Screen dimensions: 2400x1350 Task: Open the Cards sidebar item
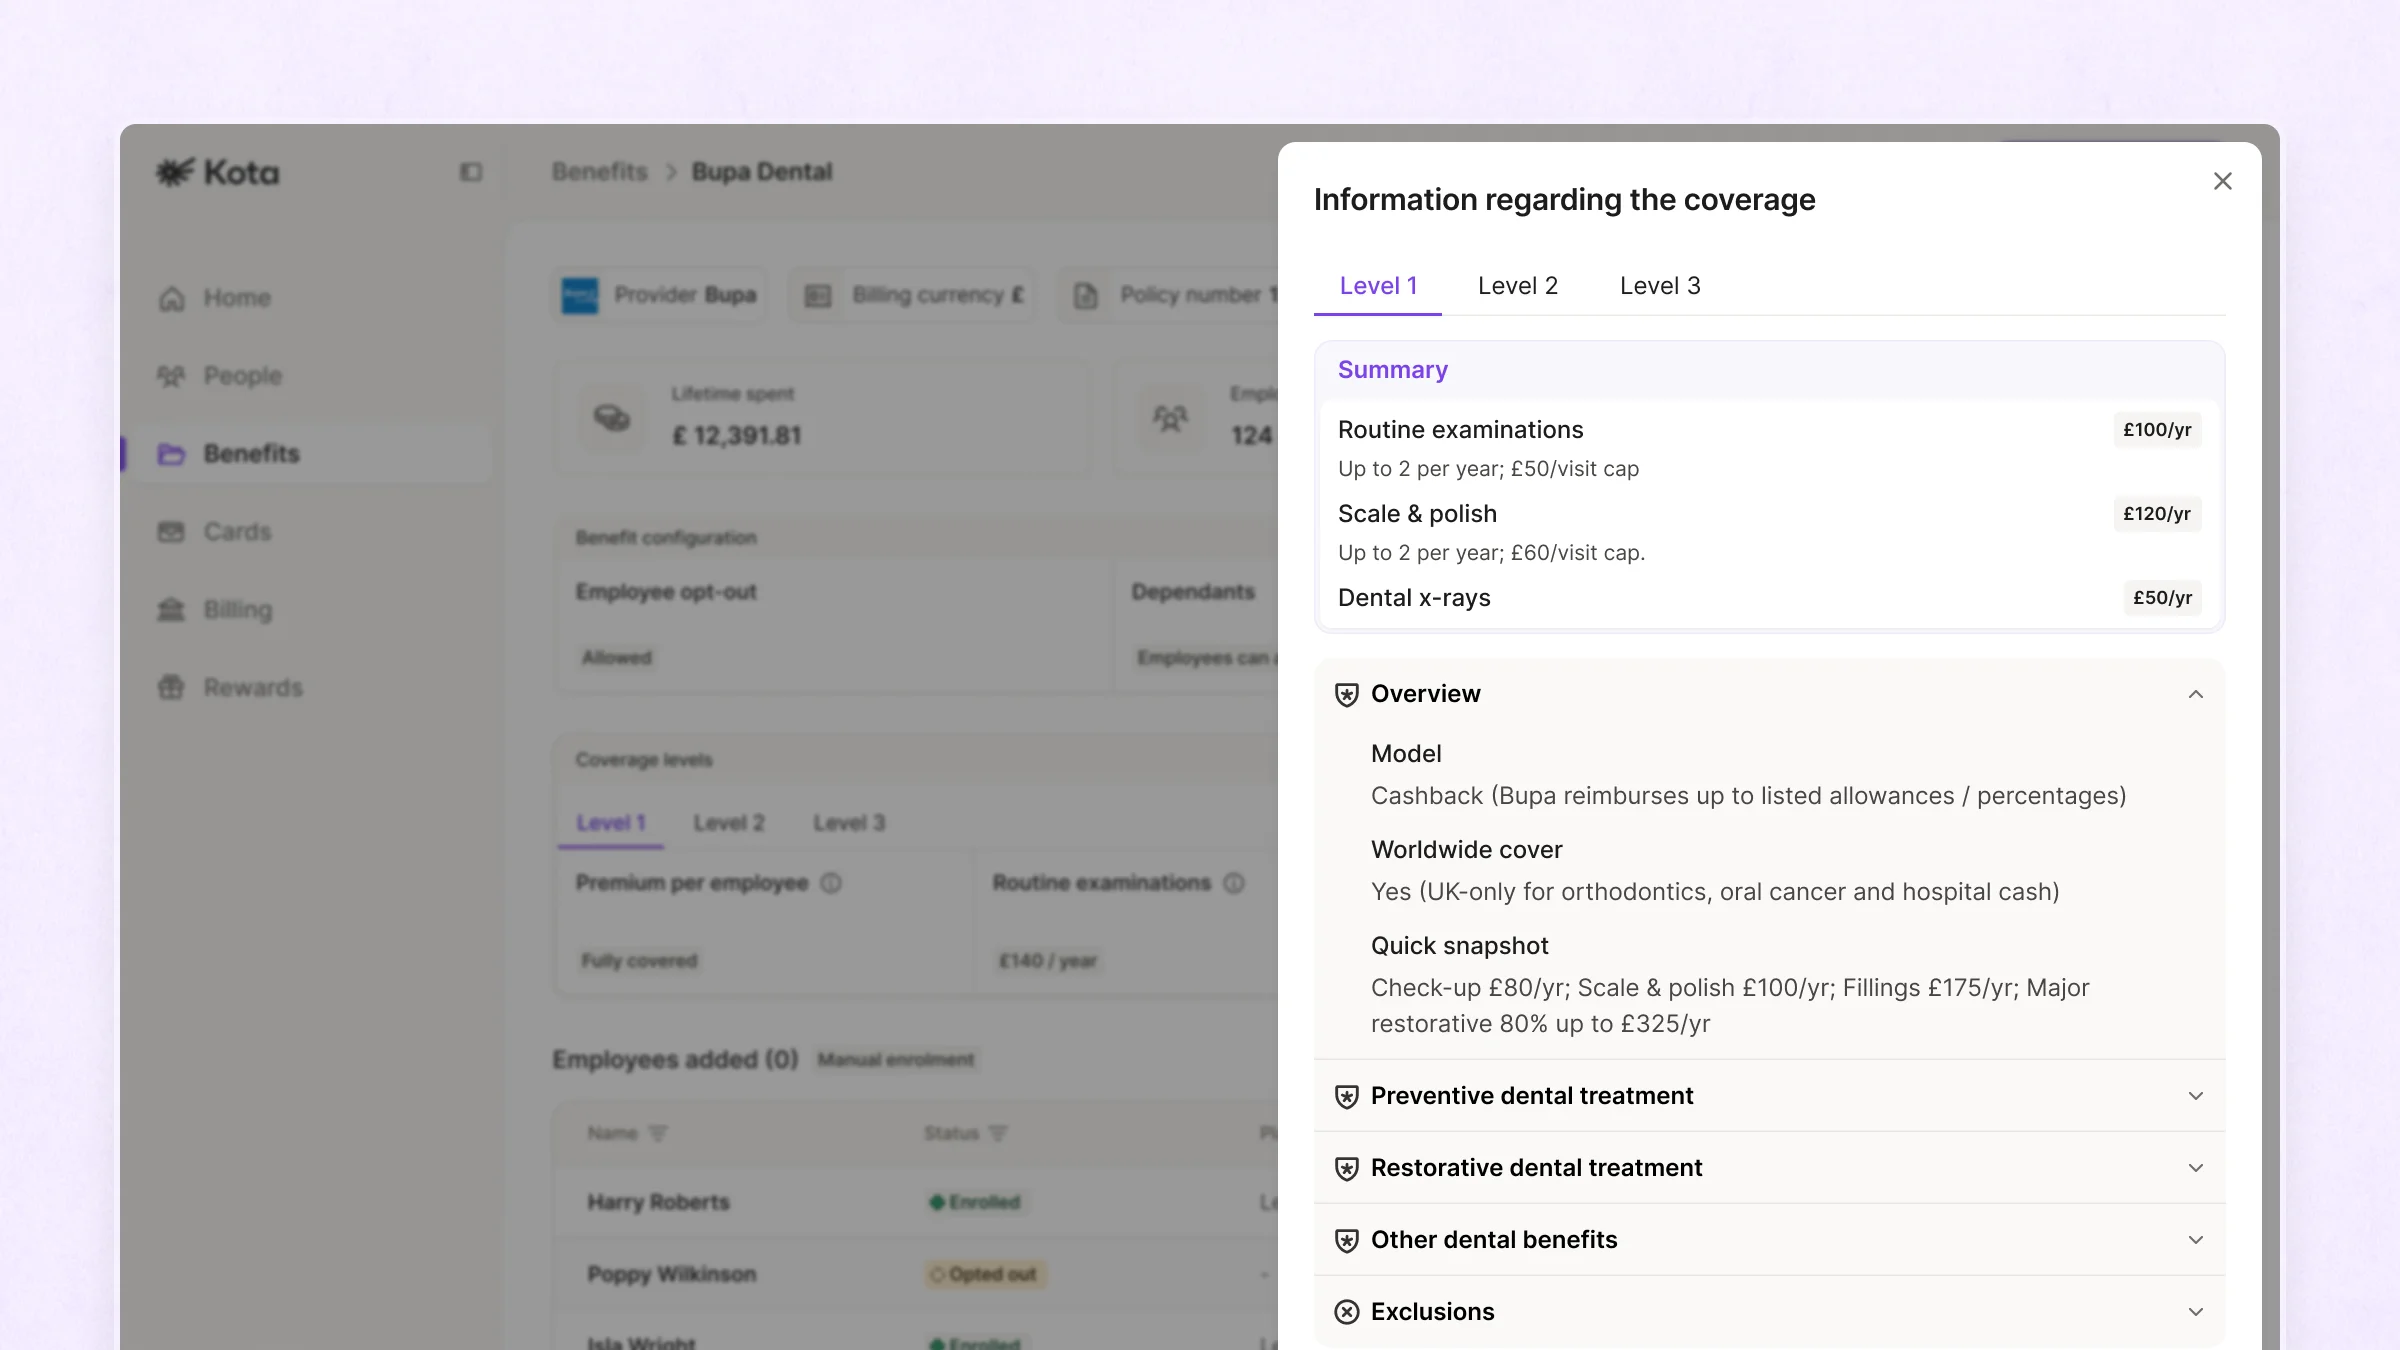click(237, 532)
